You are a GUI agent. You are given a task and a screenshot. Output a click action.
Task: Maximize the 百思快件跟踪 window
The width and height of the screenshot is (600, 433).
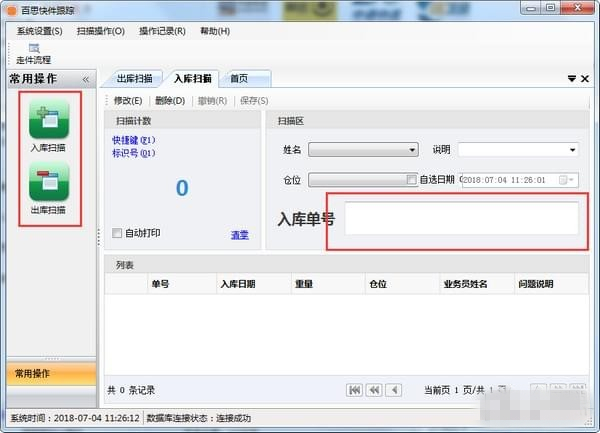click(550, 8)
